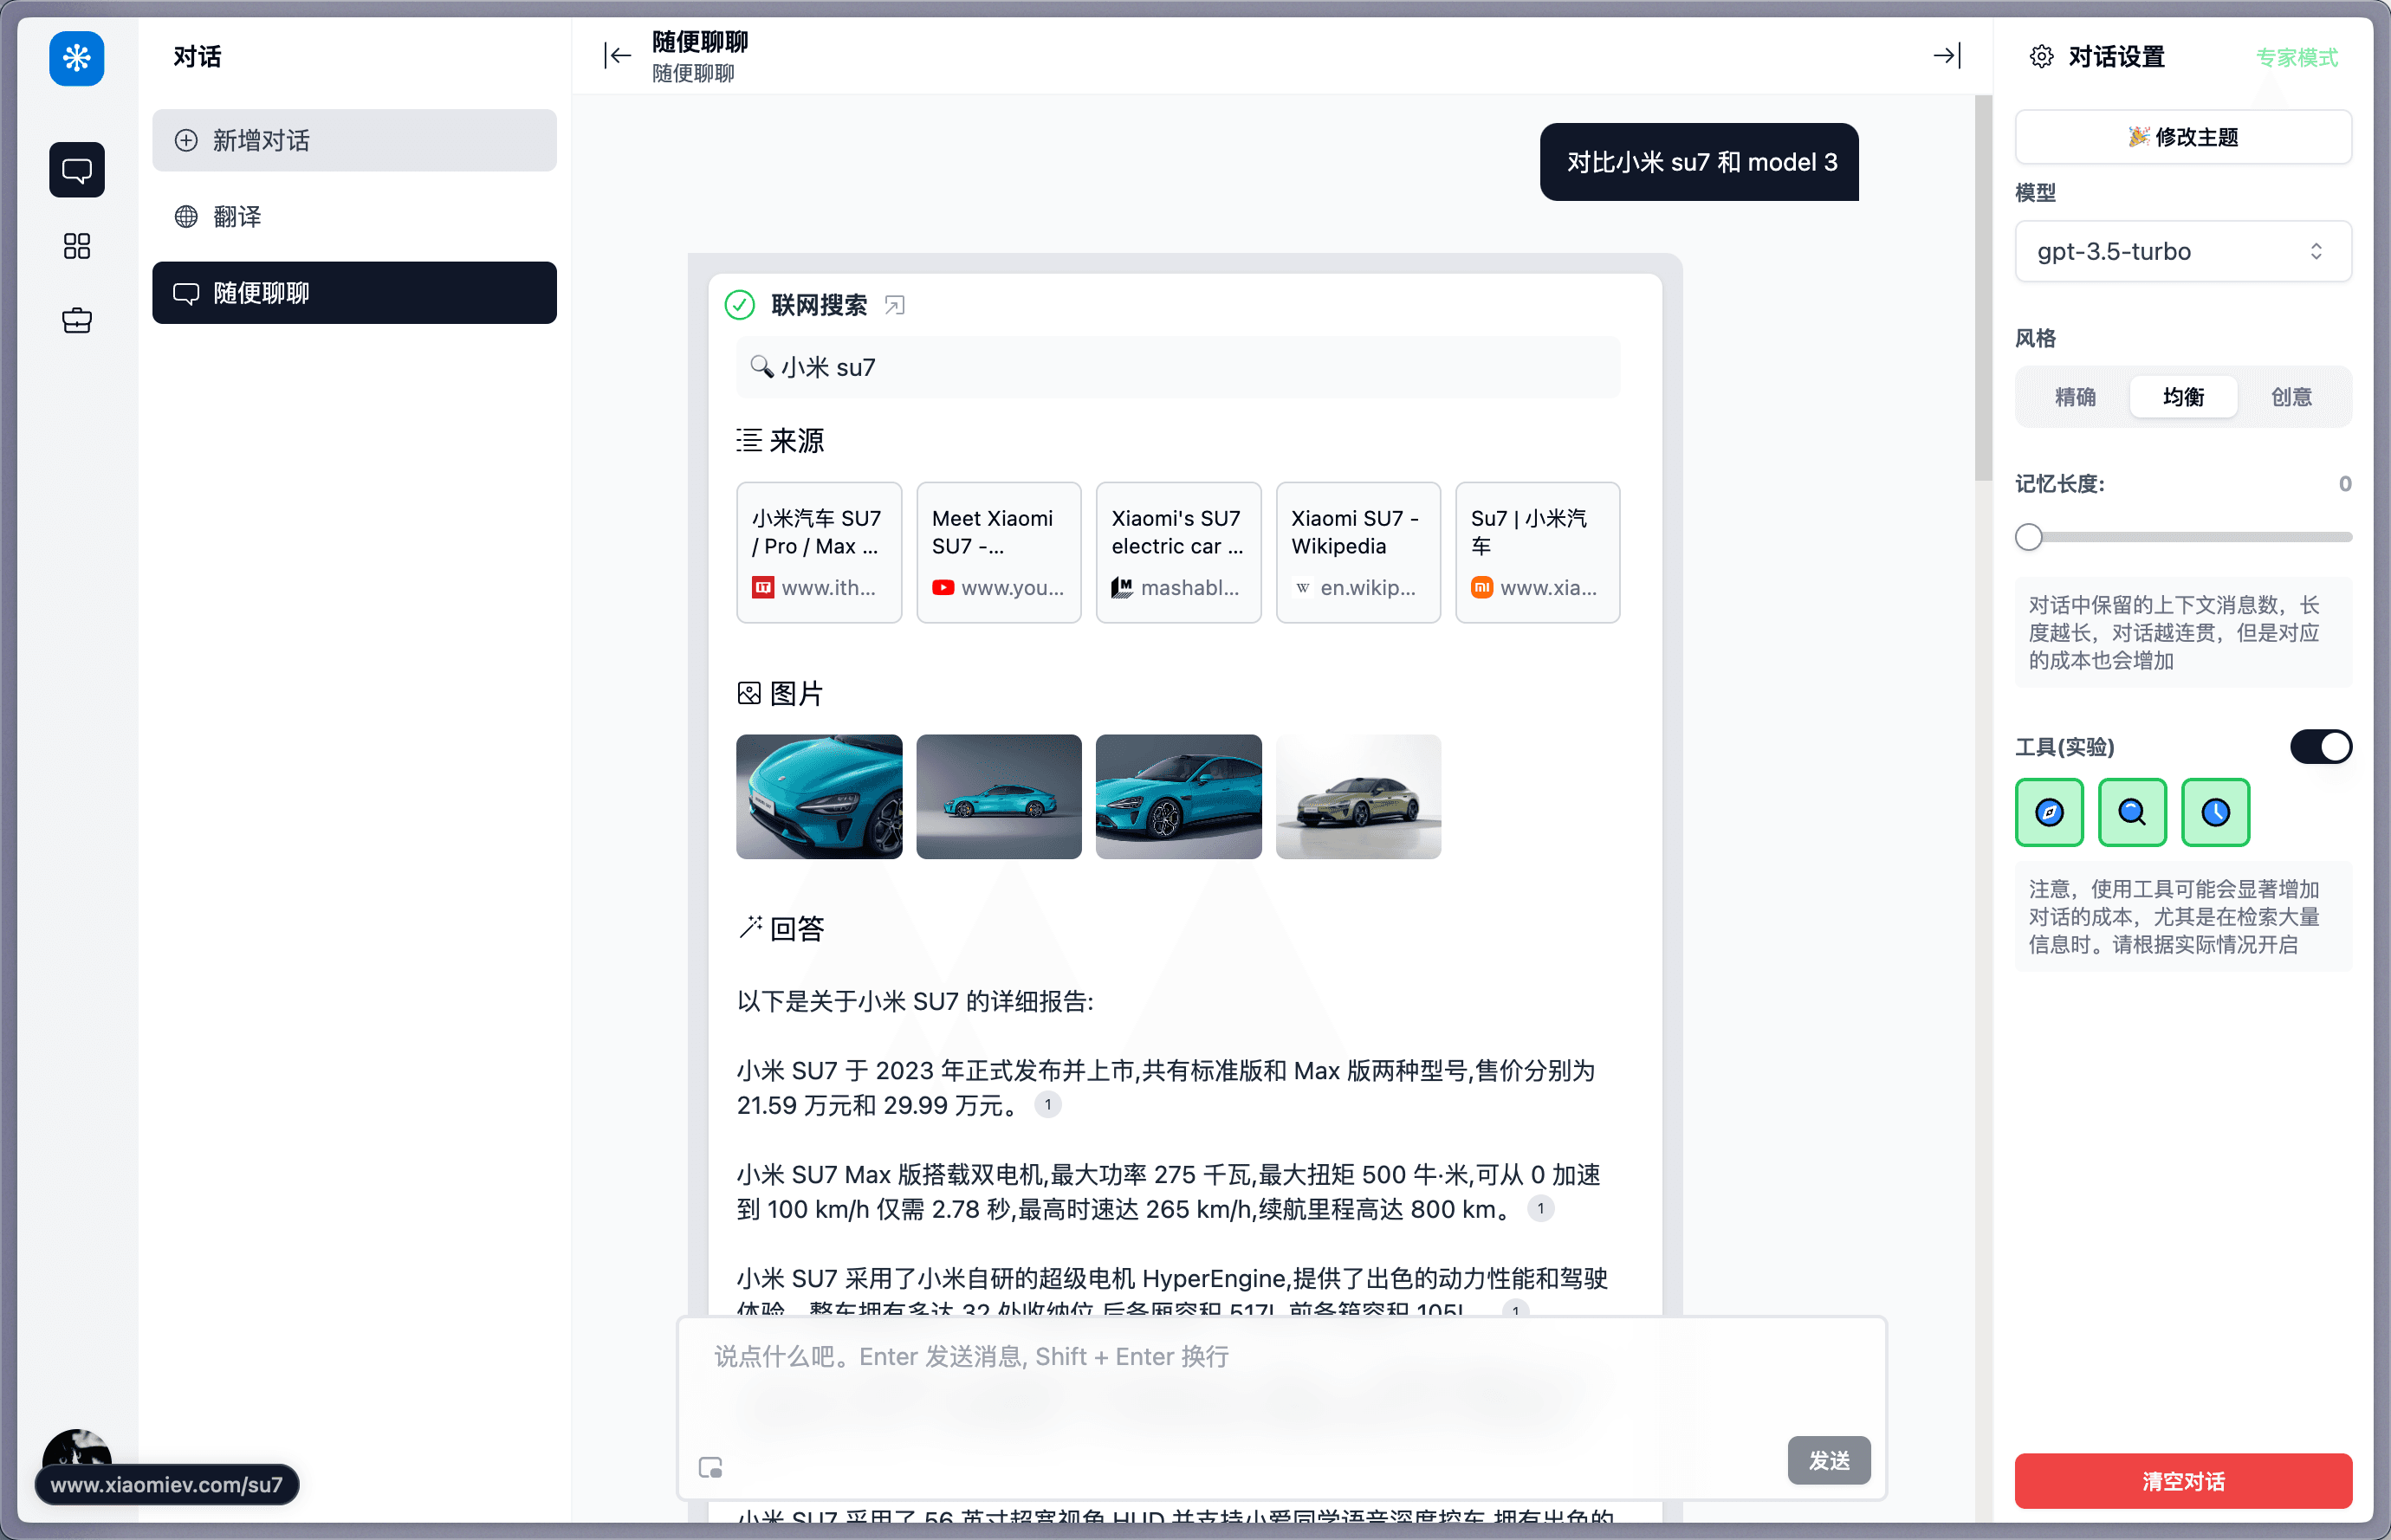The image size is (2391, 1540).
Task: Click the 回答 magic wand icon
Action: click(x=749, y=927)
